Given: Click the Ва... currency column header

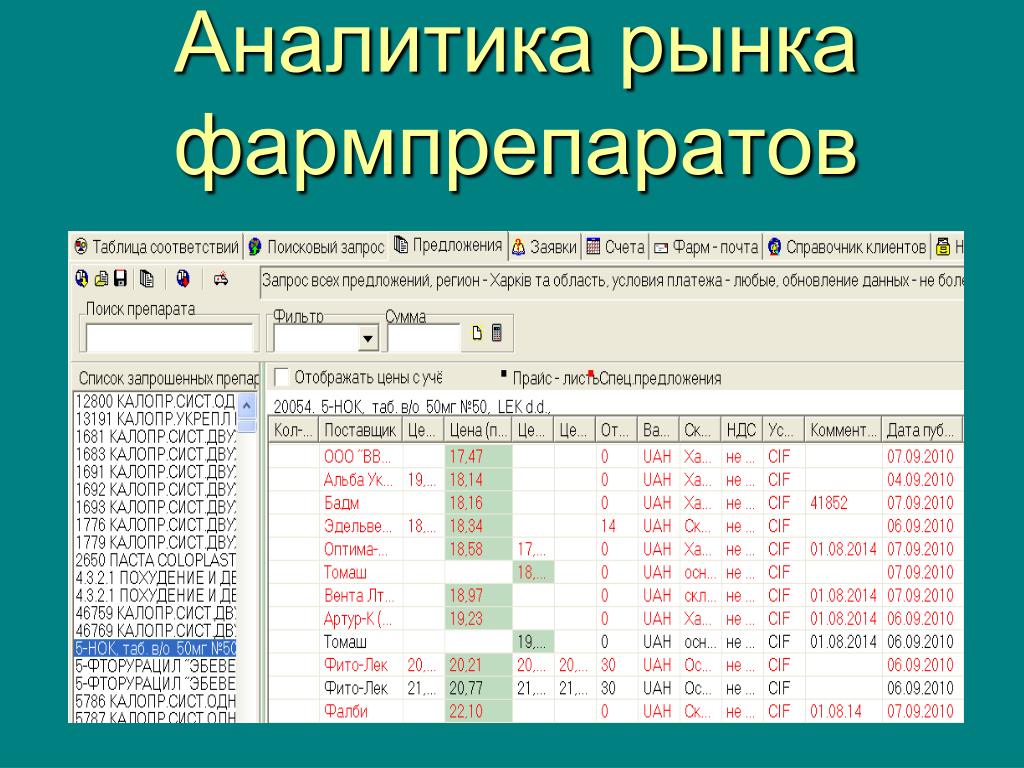Looking at the screenshot, I should 658,430.
